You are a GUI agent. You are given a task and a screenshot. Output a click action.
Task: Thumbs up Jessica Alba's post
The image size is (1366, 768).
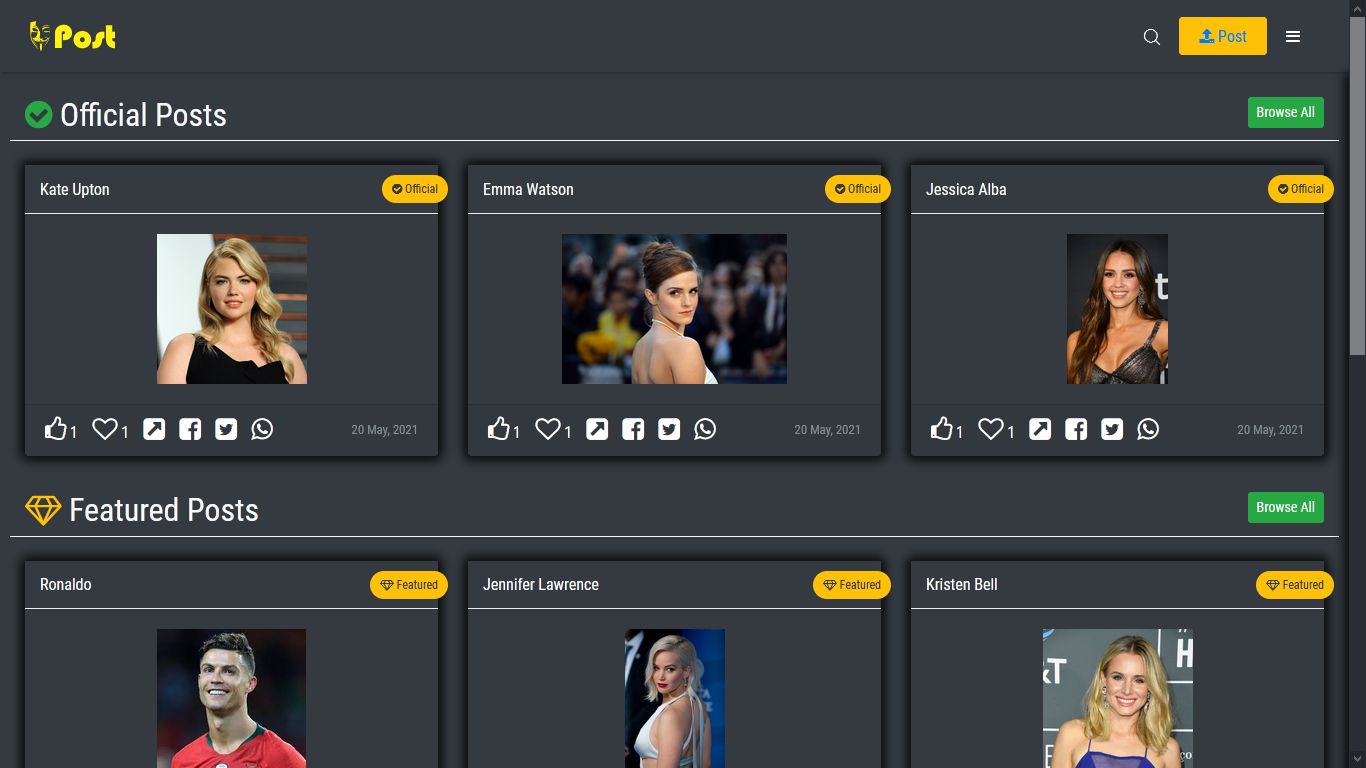pos(941,428)
